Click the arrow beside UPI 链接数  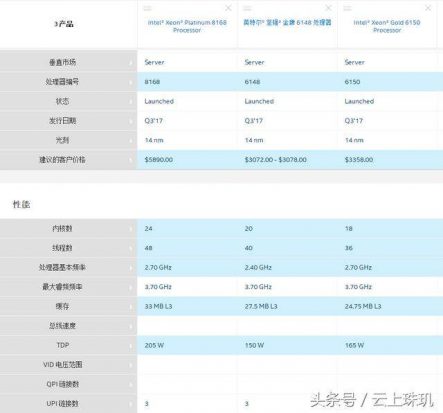131,404
